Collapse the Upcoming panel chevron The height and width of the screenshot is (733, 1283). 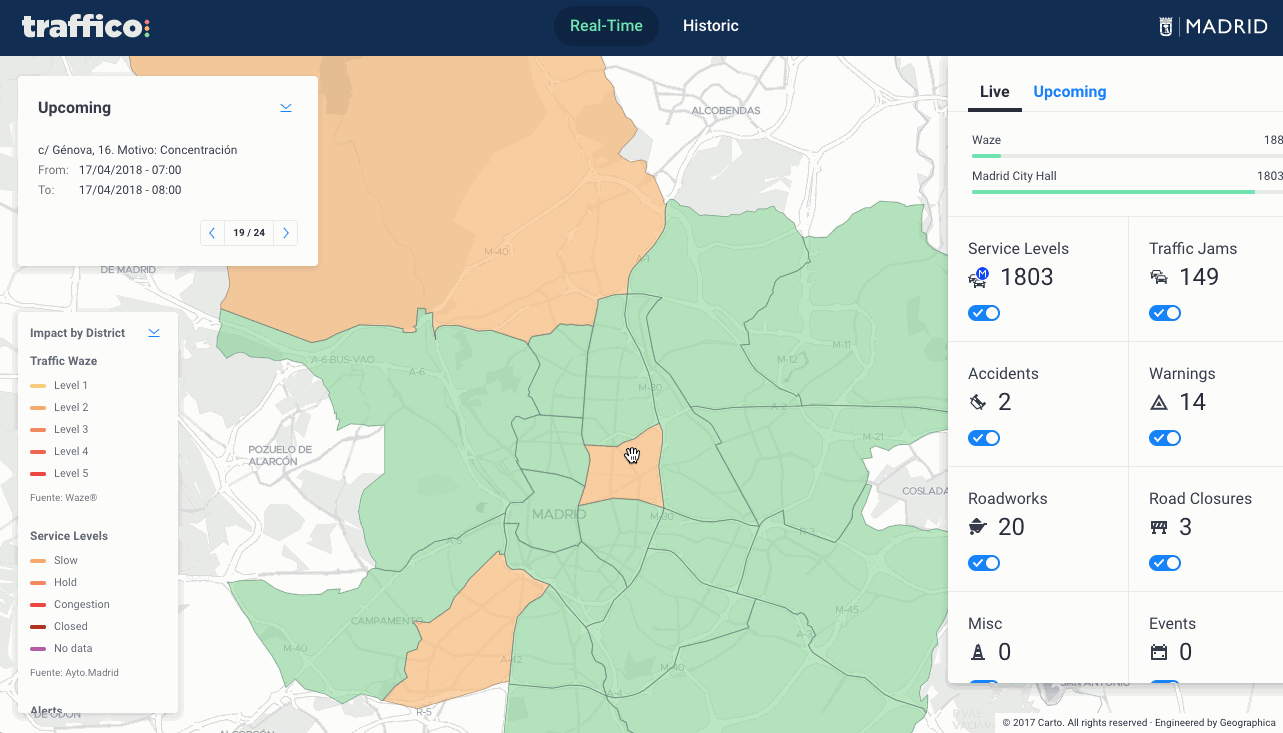coord(285,107)
